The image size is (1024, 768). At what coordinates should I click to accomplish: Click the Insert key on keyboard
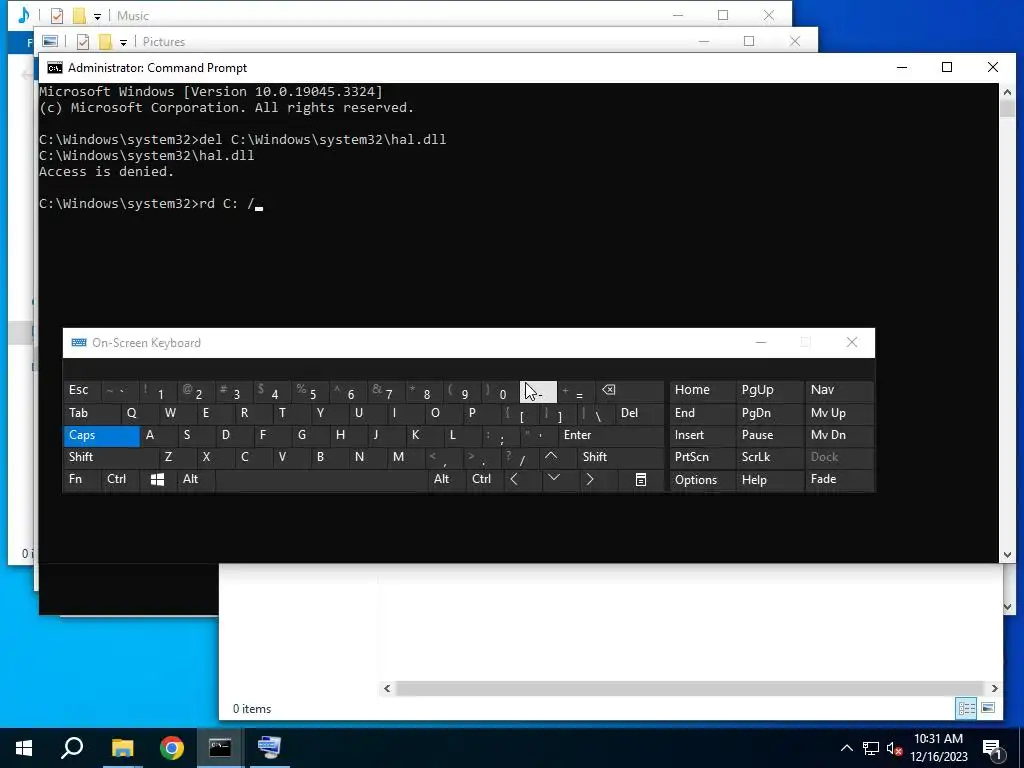point(701,436)
